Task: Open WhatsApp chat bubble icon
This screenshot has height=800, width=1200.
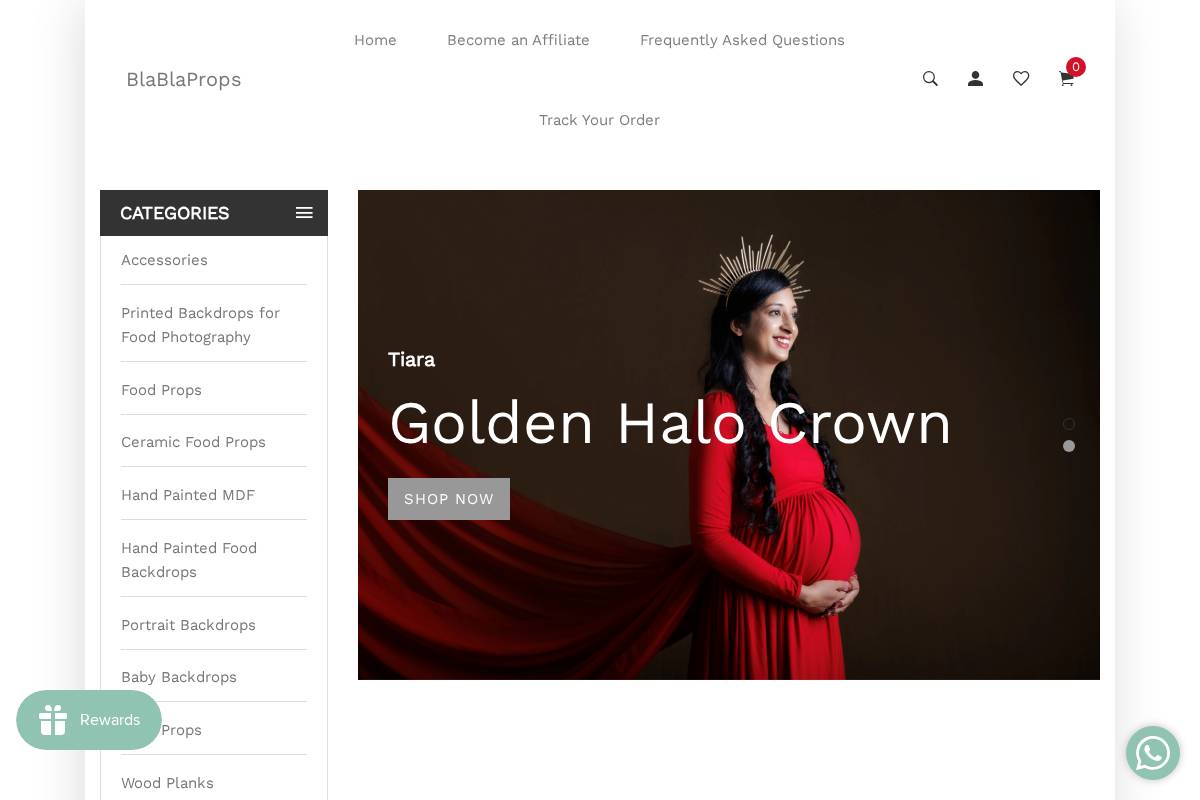Action: pyautogui.click(x=1153, y=753)
